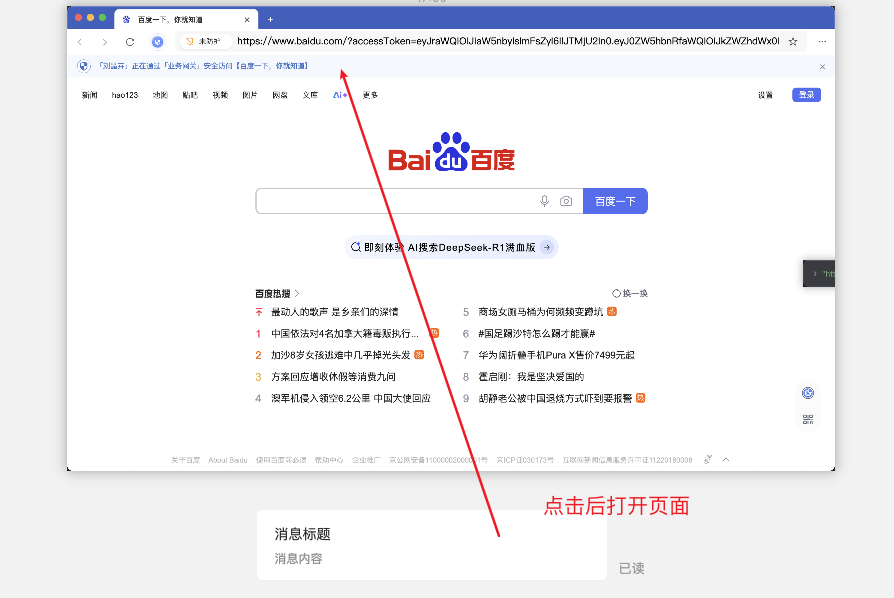This screenshot has width=894, height=598.
Task: Dismiss the security gateway notification bar
Action: [x=822, y=67]
